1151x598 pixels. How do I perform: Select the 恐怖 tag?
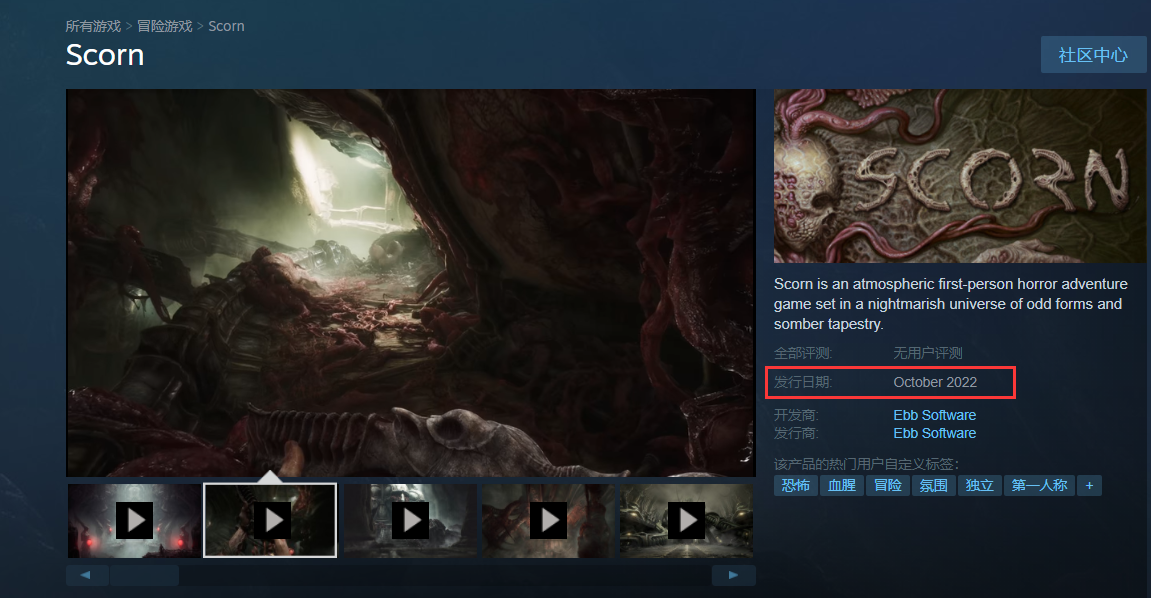click(x=796, y=486)
